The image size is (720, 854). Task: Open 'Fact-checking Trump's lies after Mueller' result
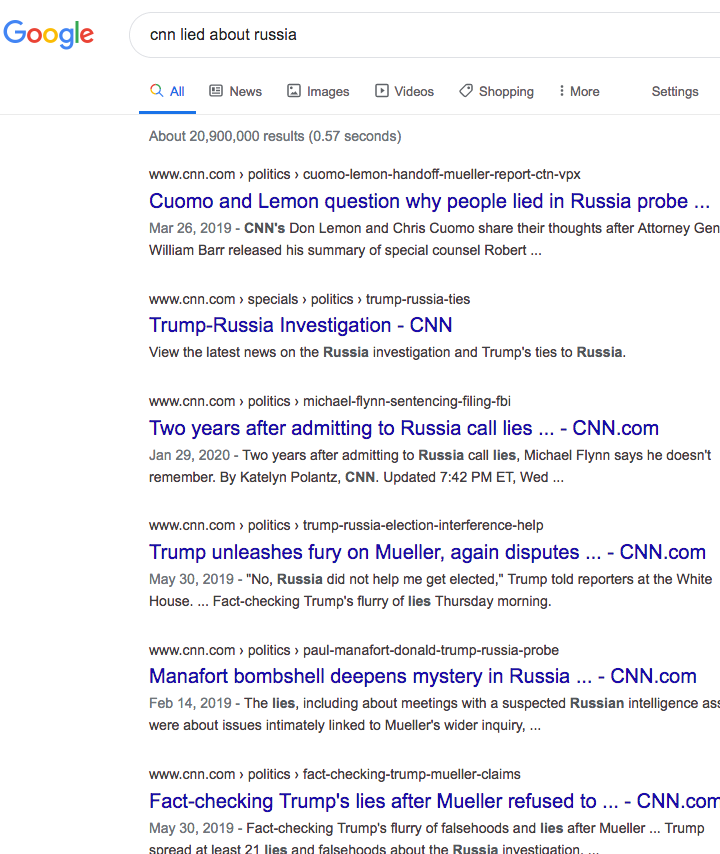point(435,801)
